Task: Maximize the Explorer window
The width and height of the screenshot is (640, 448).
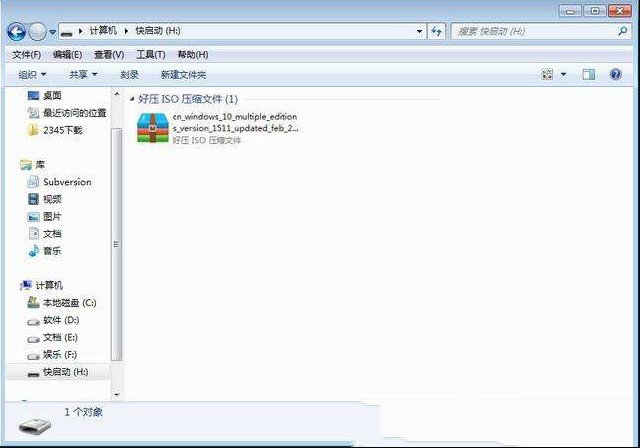Action: 595,11
